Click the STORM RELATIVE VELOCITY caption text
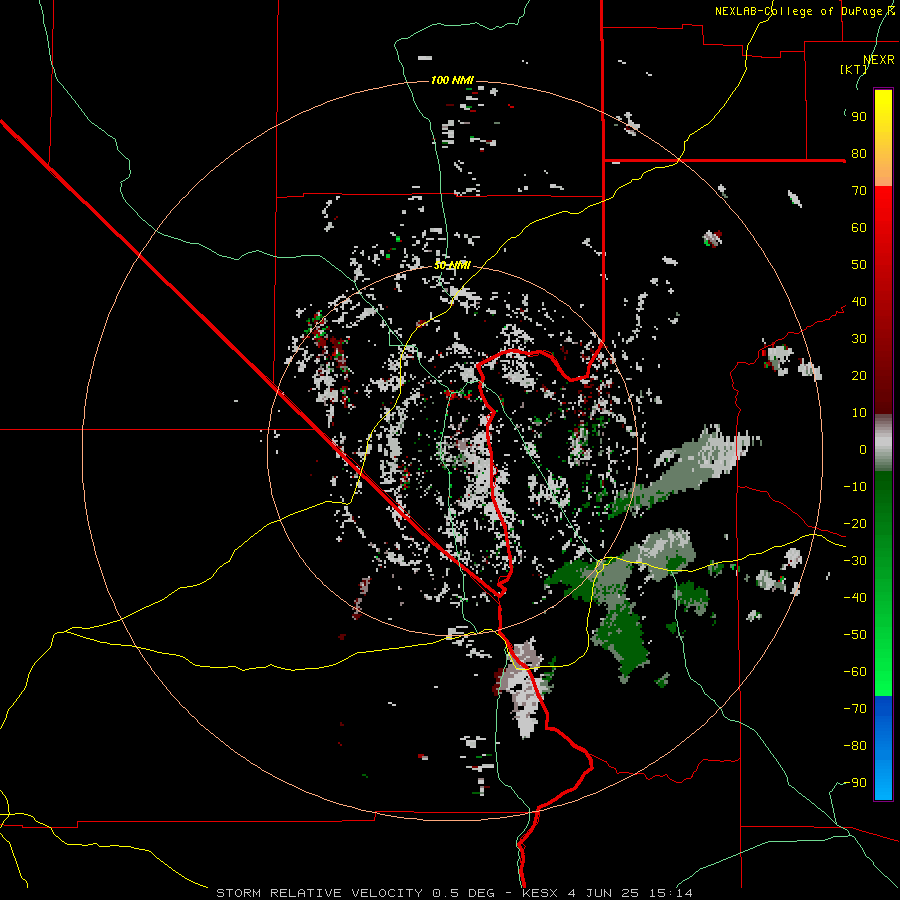900x900 pixels. point(320,893)
